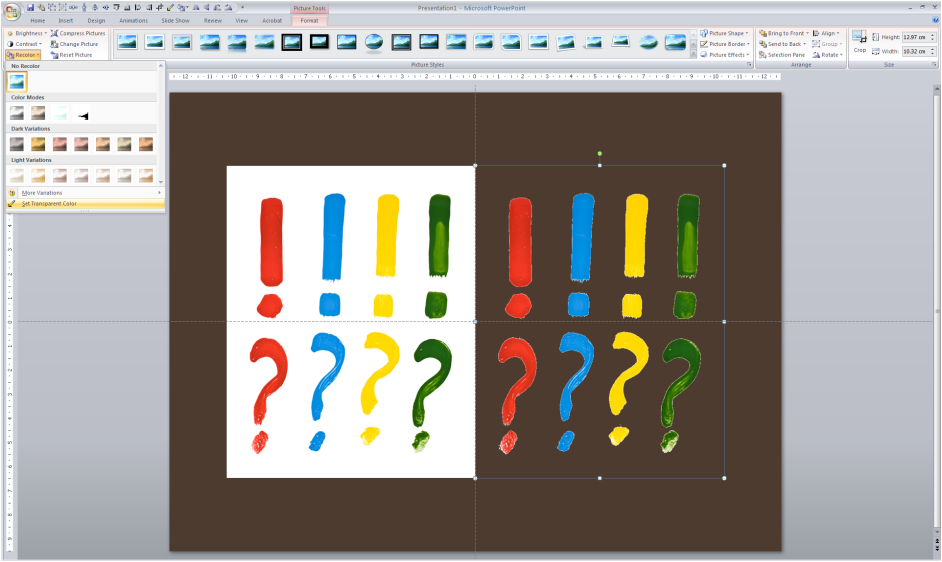Switch to the Acrobat tab
The height and width of the screenshot is (562, 942).
pos(272,20)
